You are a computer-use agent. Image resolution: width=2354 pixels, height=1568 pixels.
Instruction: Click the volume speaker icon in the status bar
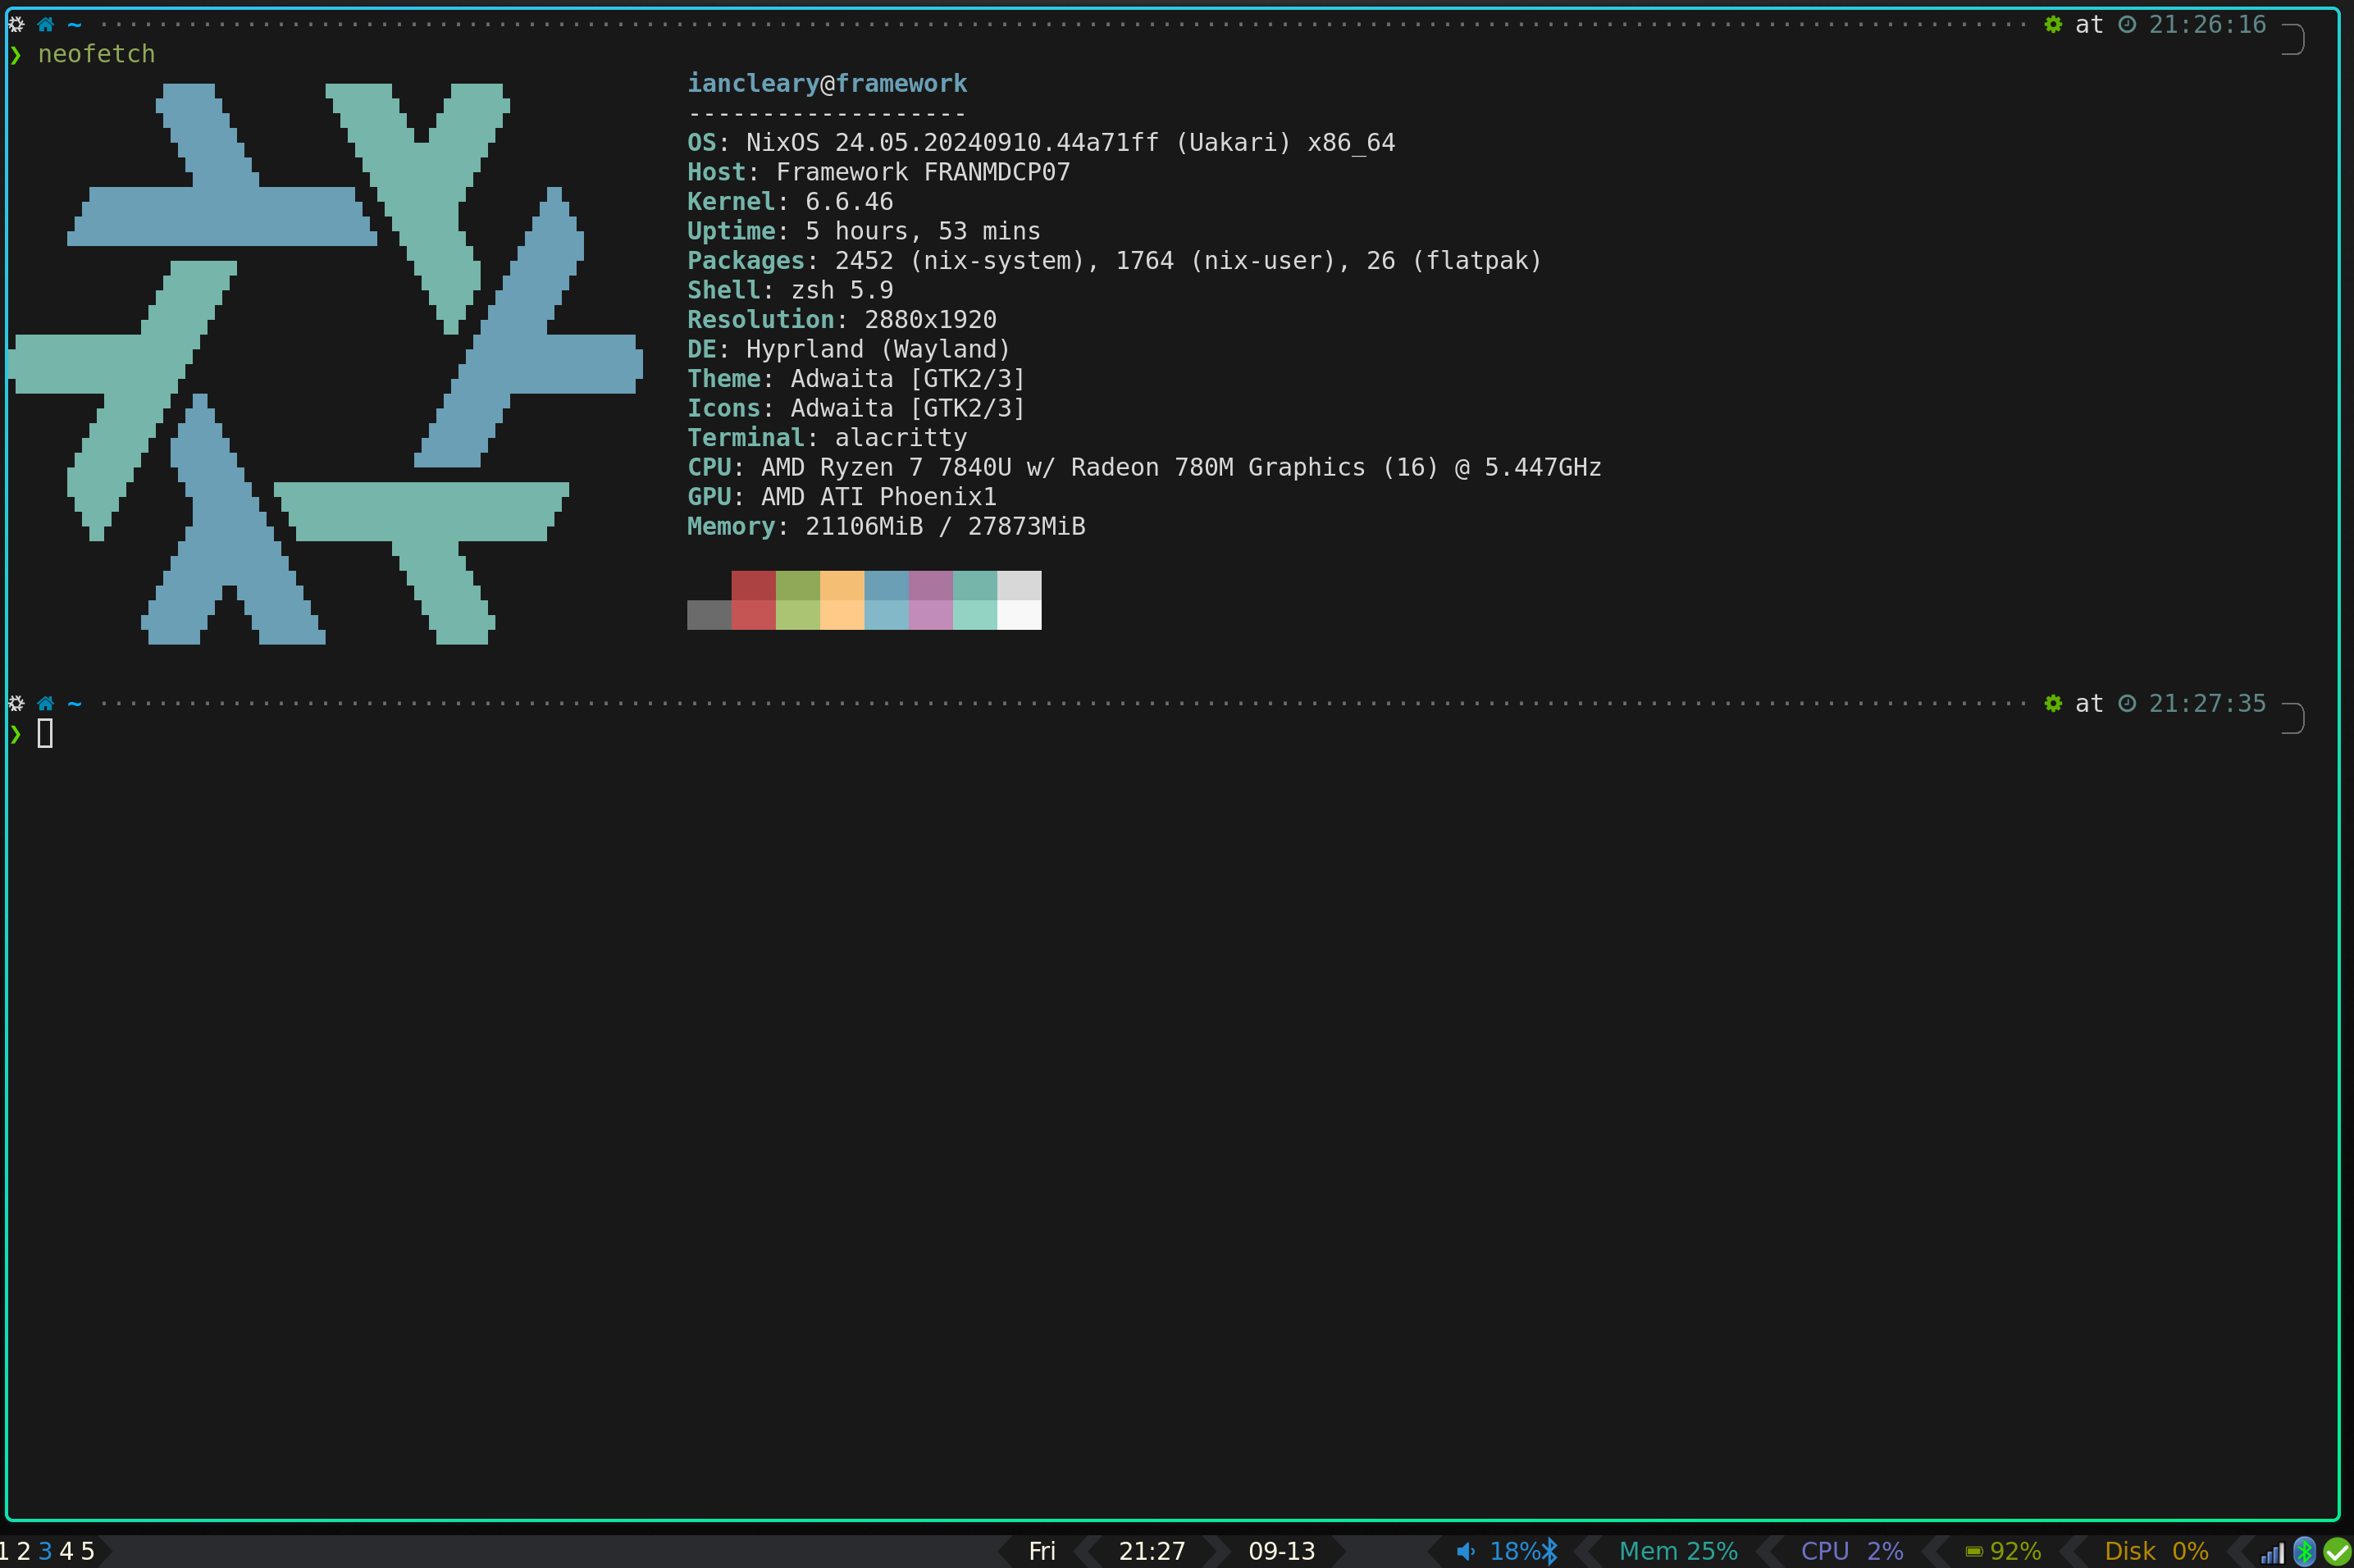(1466, 1551)
